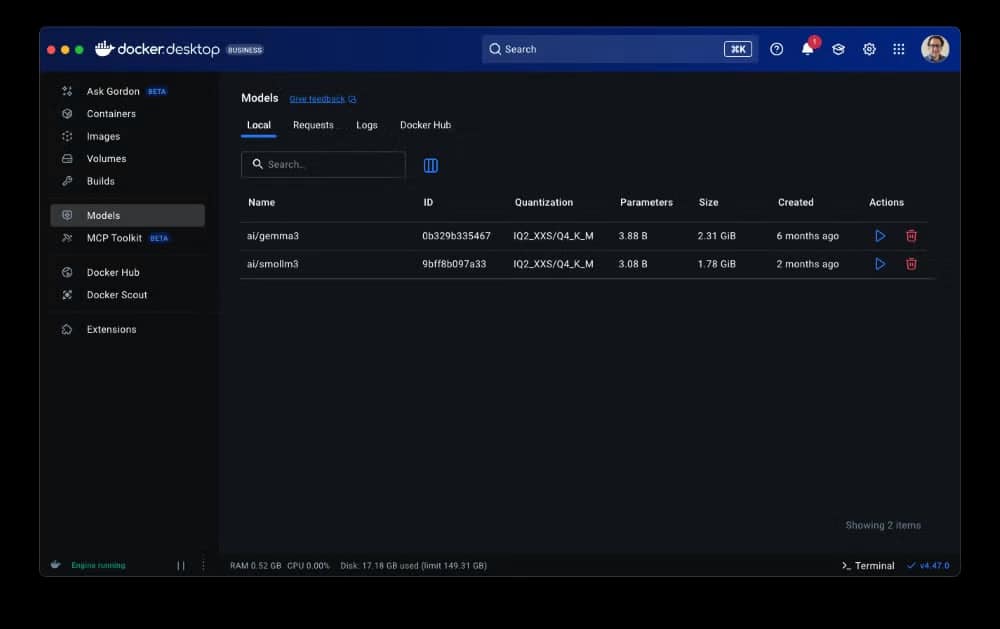
Task: Open the Terminal panel
Action: 868,566
